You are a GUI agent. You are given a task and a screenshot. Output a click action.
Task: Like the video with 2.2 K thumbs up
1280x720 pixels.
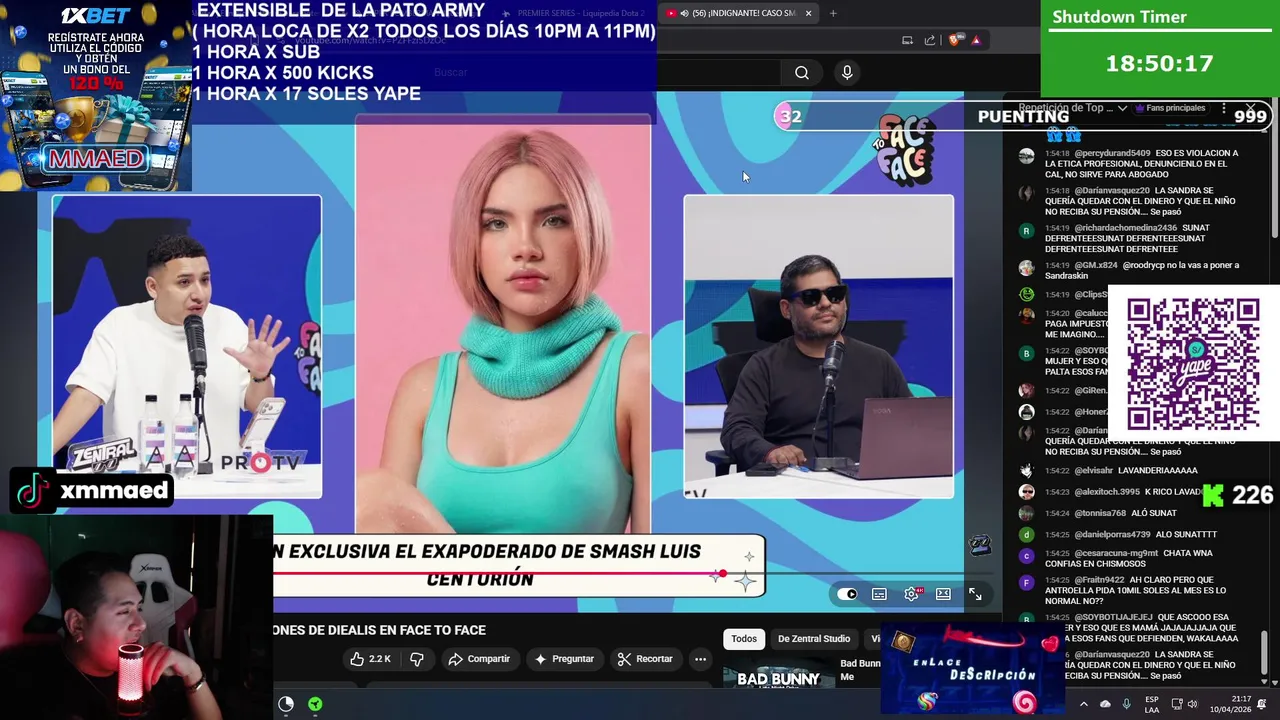[370, 659]
